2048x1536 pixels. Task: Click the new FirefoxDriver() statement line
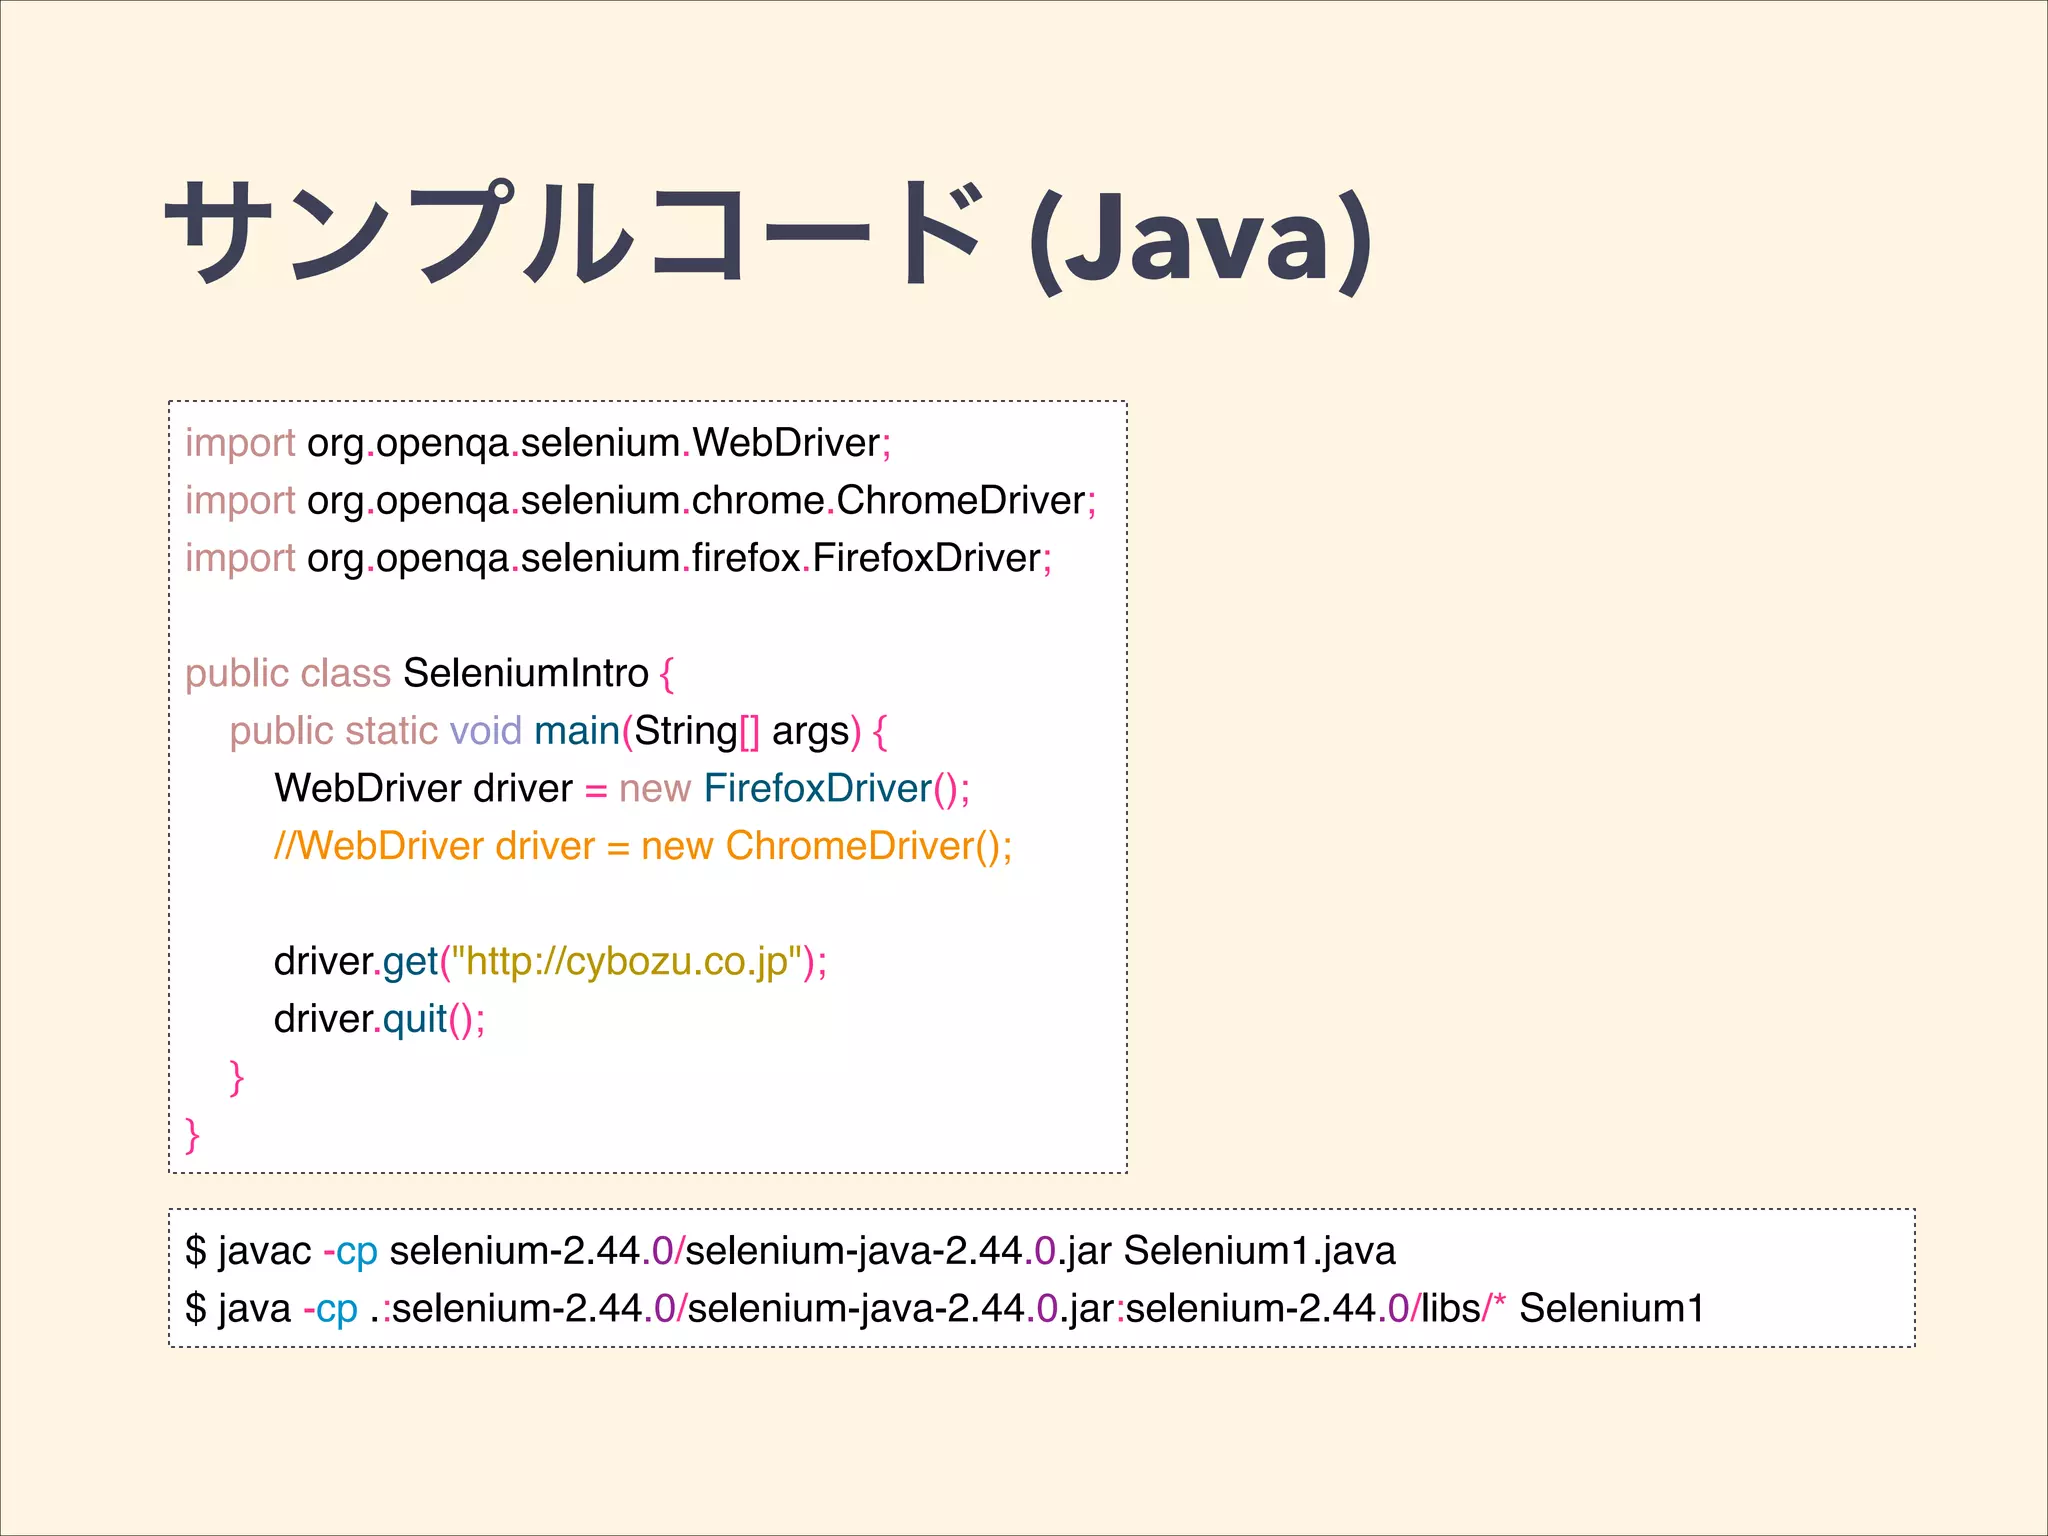622,788
